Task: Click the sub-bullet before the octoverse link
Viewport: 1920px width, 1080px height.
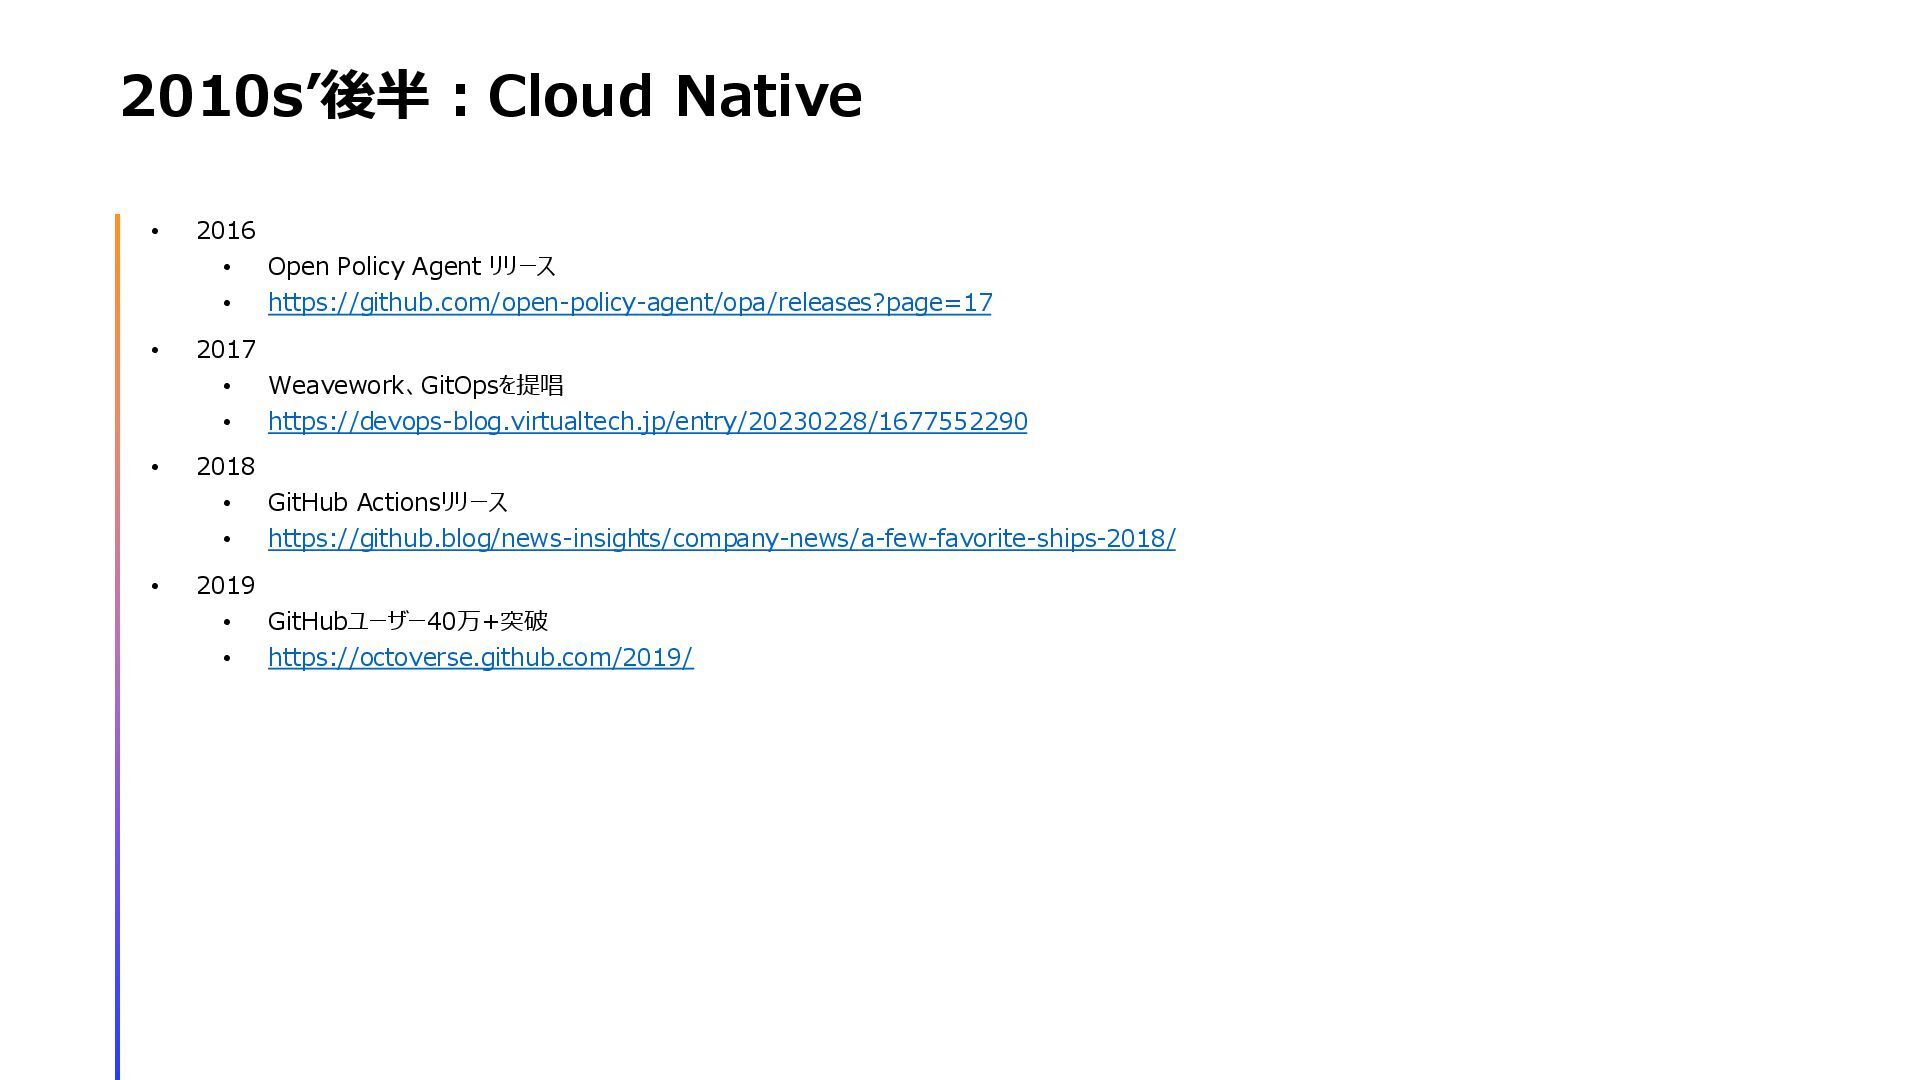Action: (227, 658)
